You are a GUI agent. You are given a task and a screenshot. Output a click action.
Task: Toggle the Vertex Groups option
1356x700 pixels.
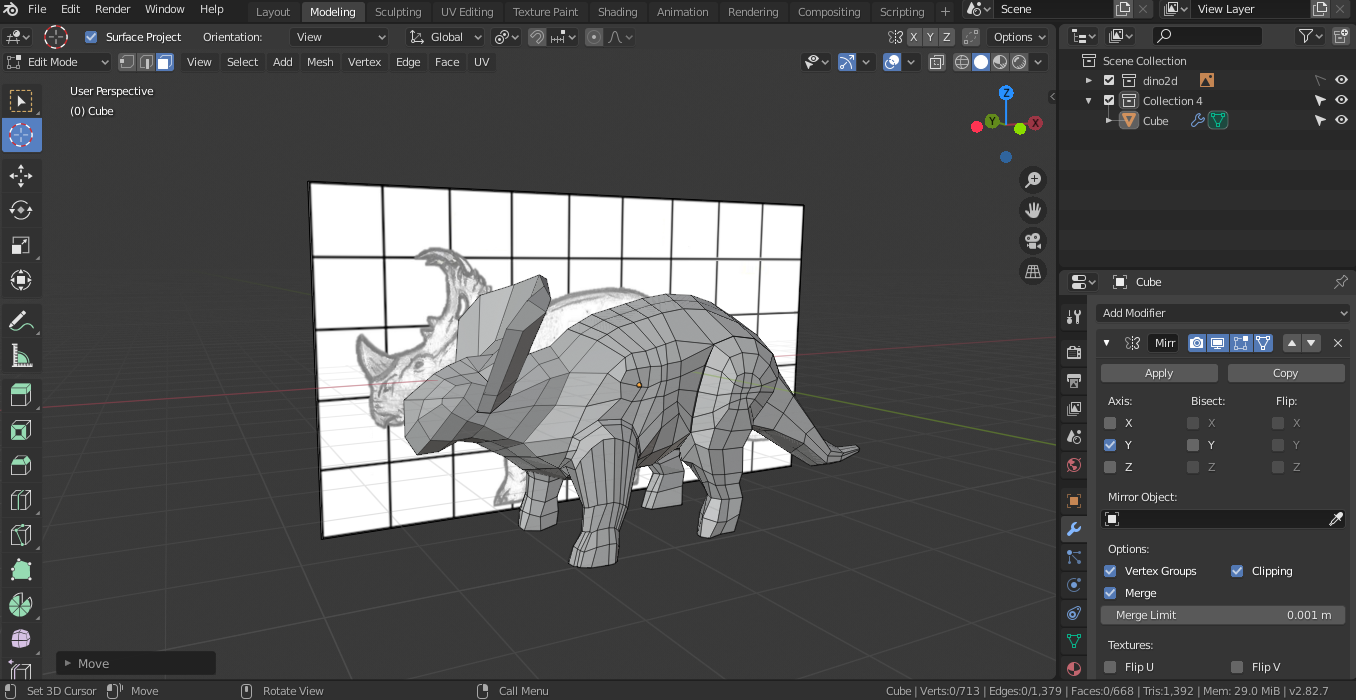(1110, 571)
